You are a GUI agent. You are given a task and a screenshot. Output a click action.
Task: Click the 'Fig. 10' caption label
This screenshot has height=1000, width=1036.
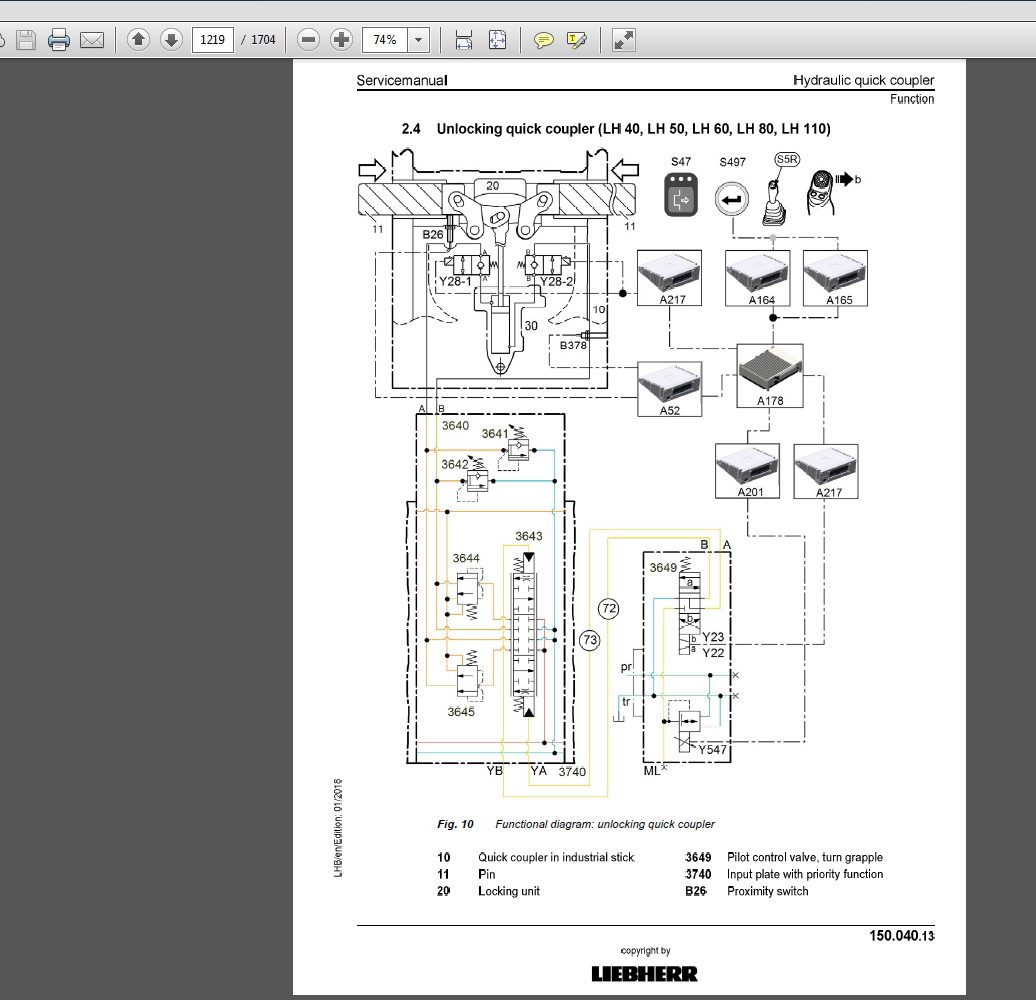click(x=455, y=824)
